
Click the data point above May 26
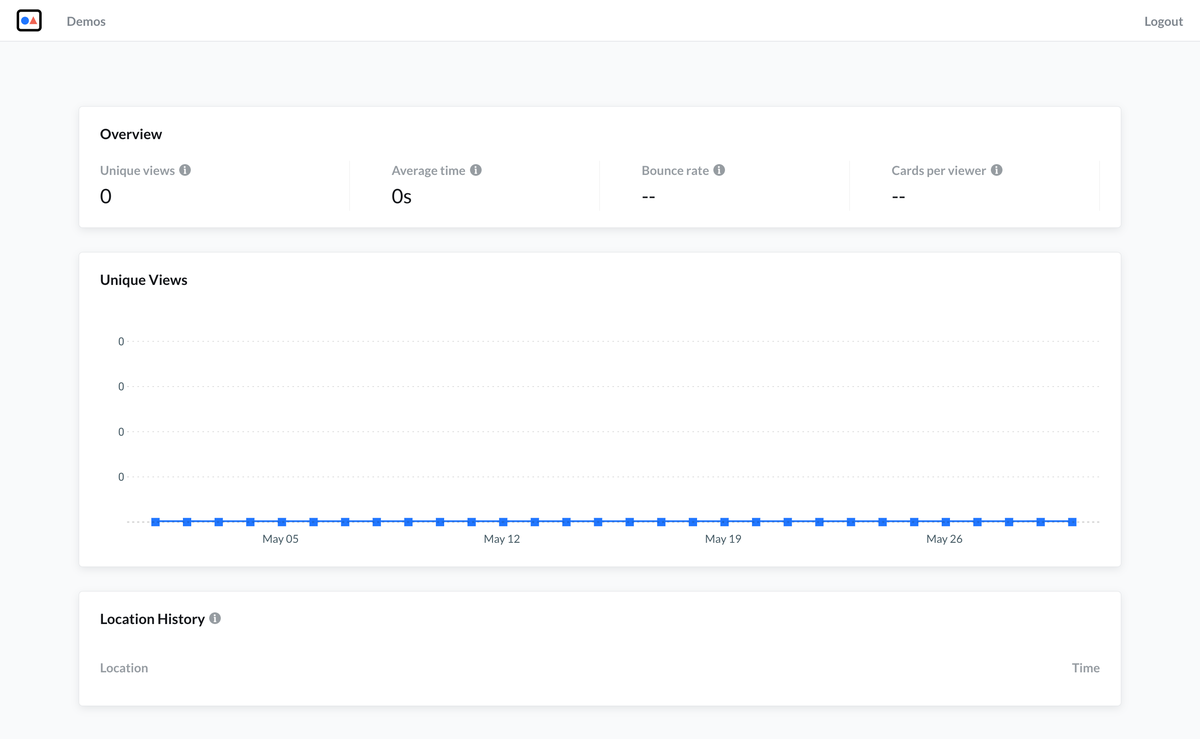pyautogui.click(x=945, y=522)
